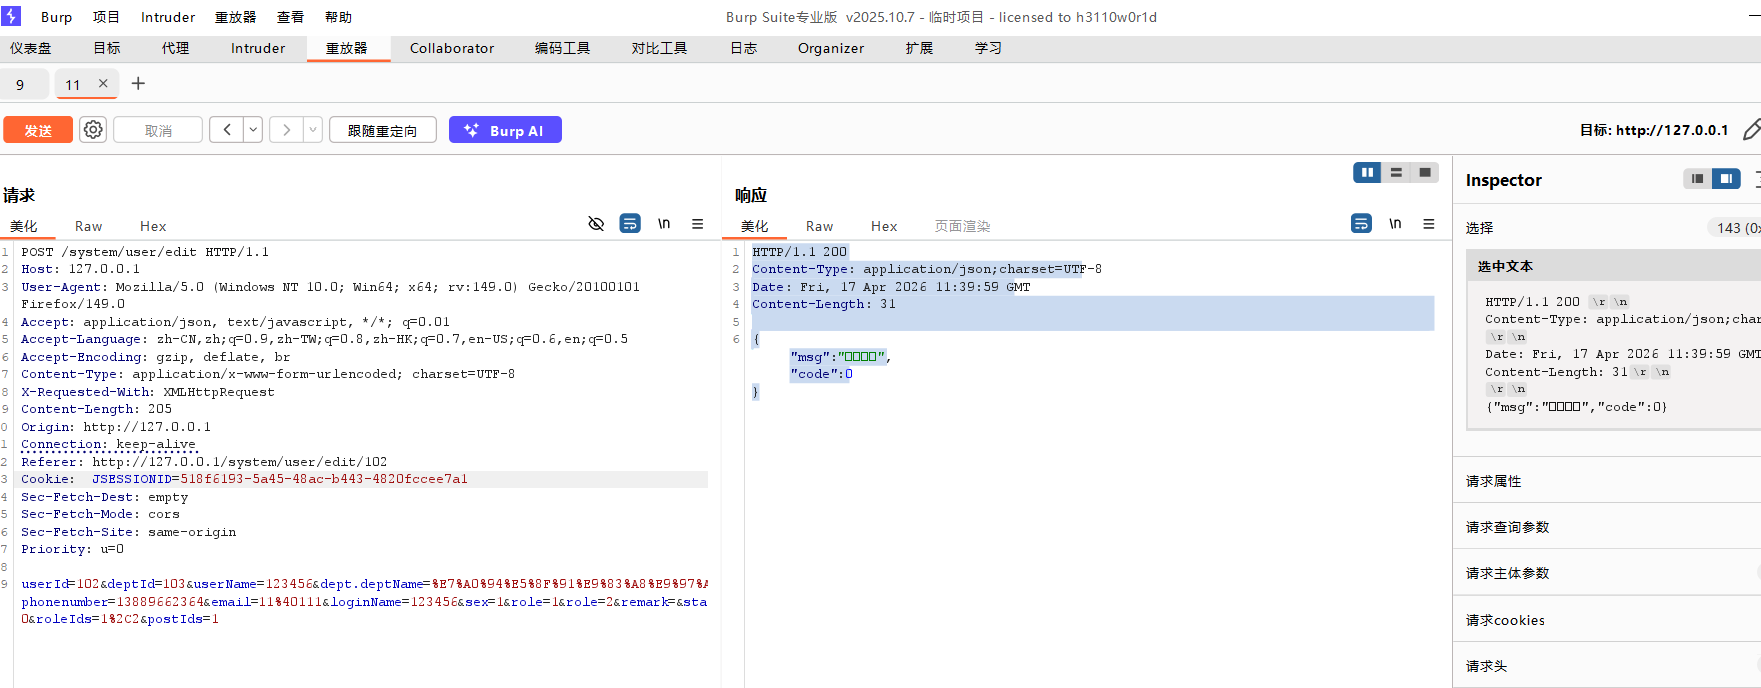Toggle show non-printable \n in request
Image resolution: width=1761 pixels, height=688 pixels.
pos(664,224)
